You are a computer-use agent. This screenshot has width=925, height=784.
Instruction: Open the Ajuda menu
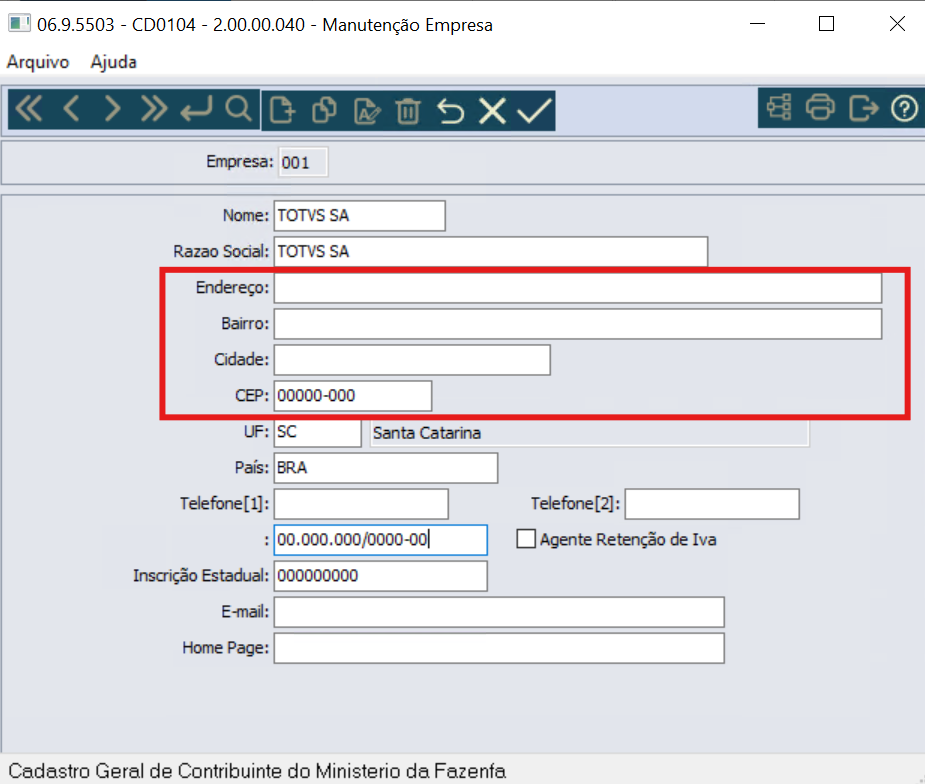(x=113, y=62)
